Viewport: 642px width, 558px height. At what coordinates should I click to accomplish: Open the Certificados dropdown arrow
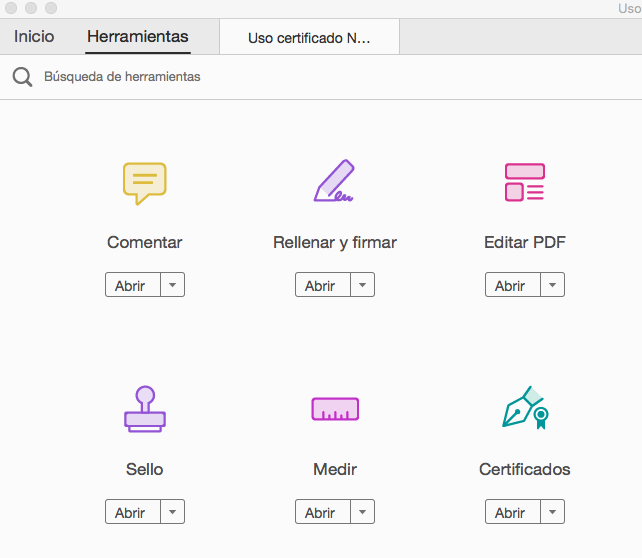point(552,512)
